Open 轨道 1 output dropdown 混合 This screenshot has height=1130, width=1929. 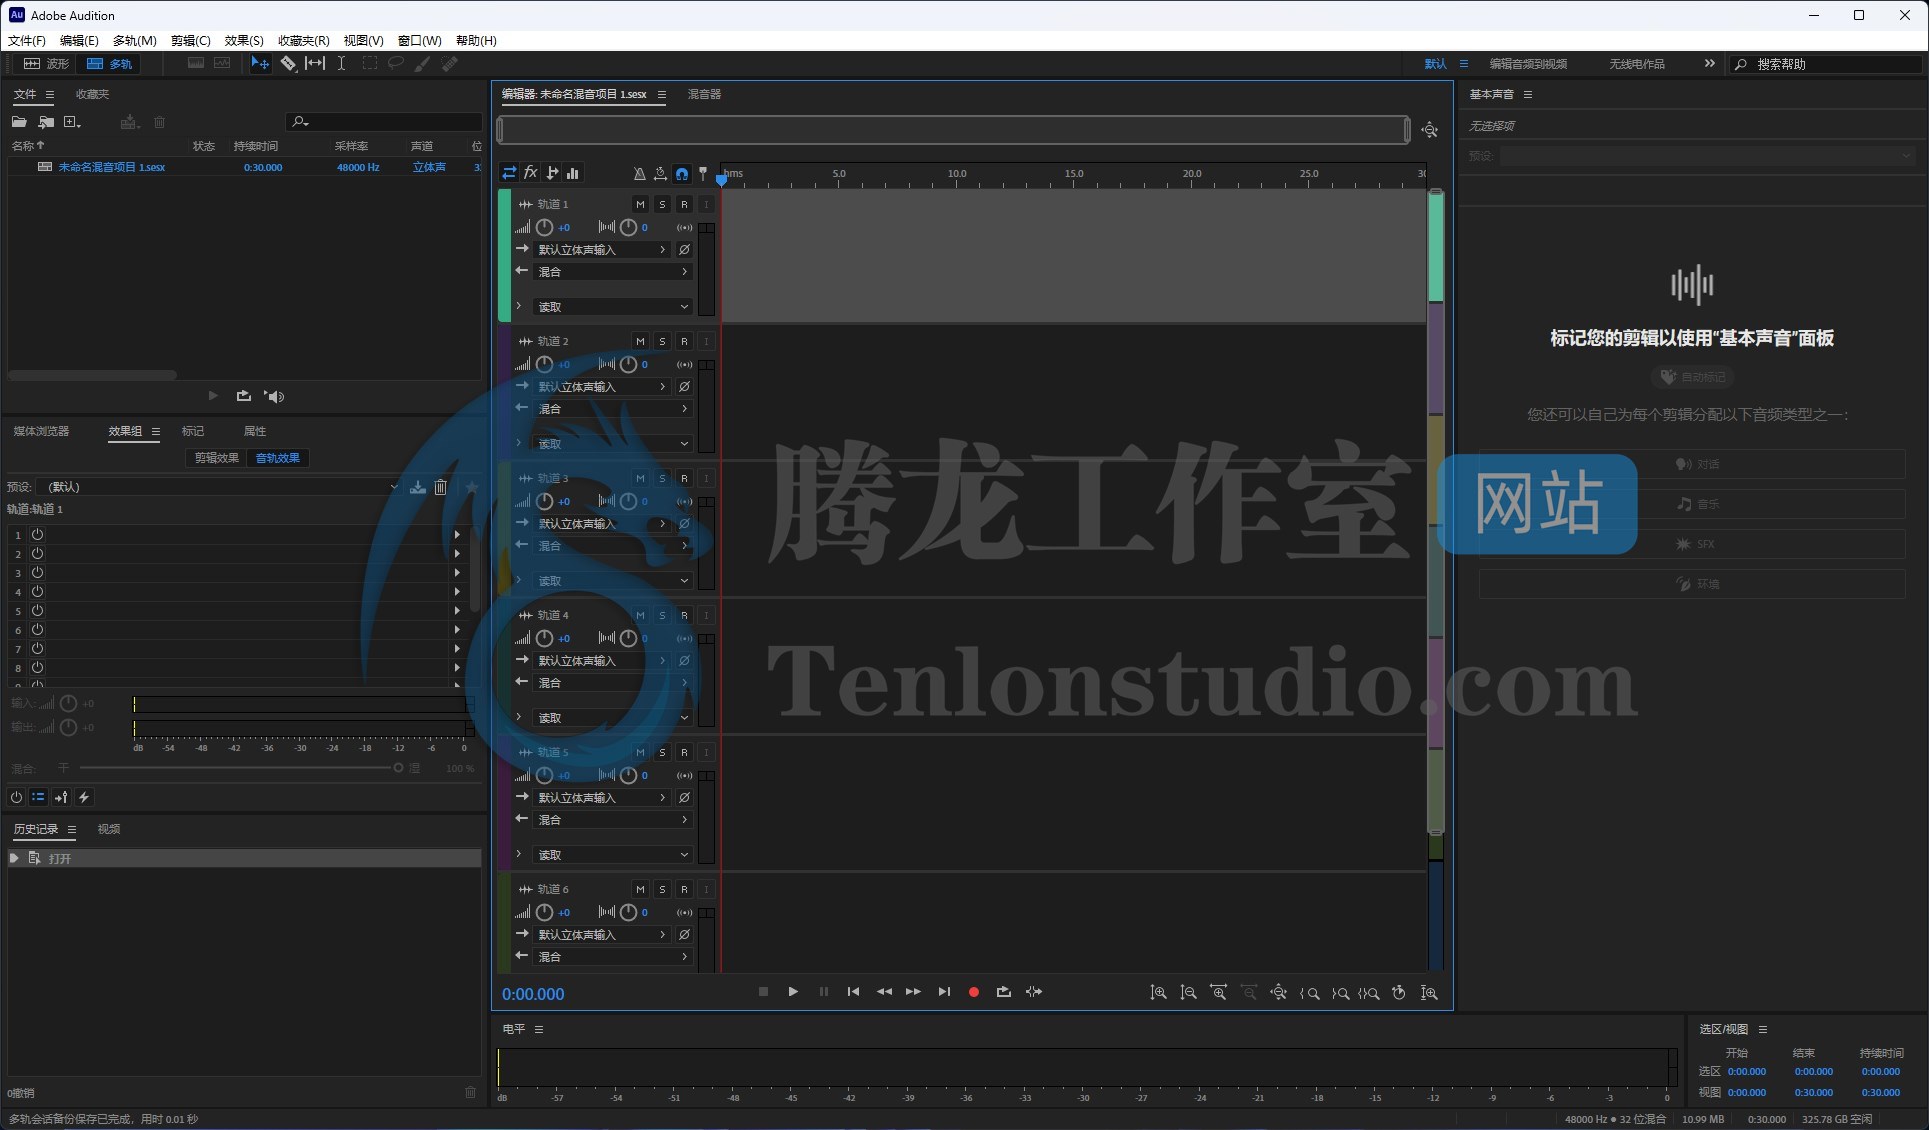click(x=613, y=272)
